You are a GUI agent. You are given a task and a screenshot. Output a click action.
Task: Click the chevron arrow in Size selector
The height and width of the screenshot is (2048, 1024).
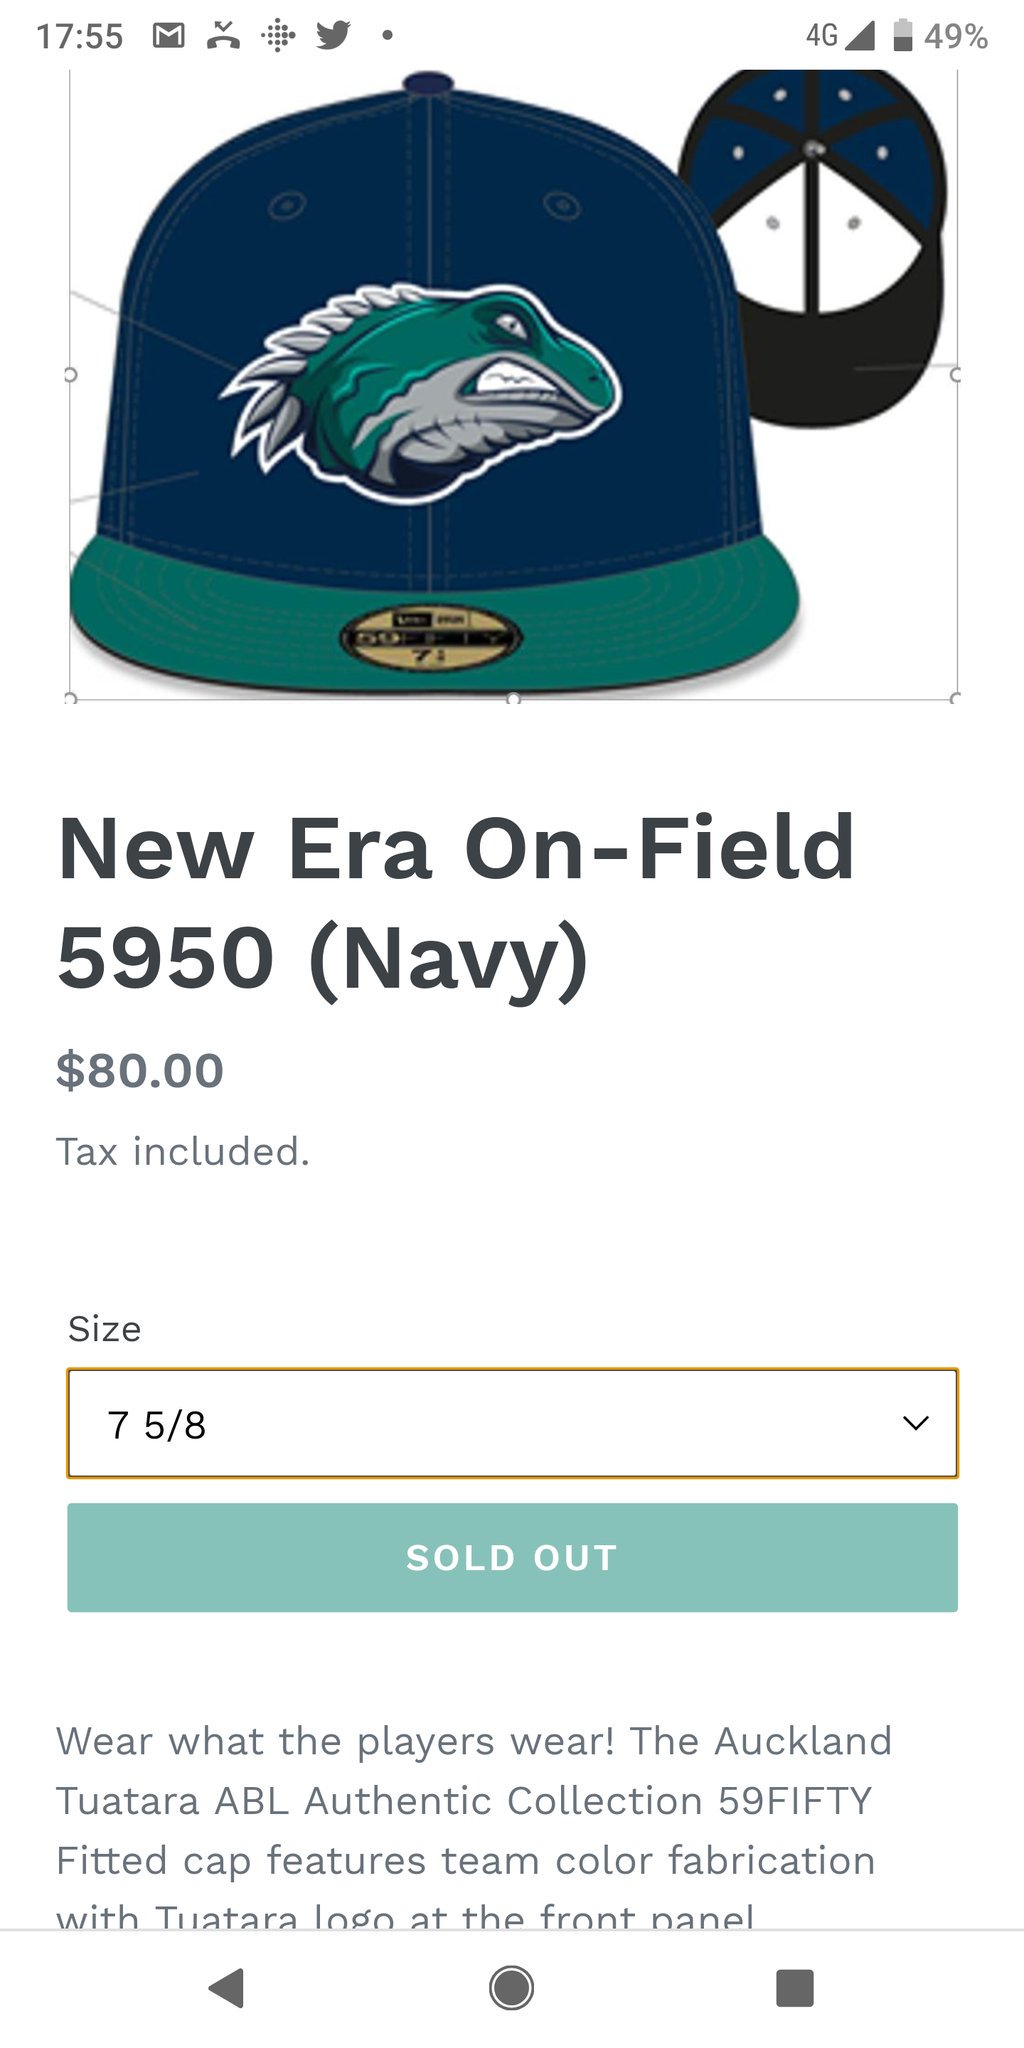pyautogui.click(x=916, y=1423)
